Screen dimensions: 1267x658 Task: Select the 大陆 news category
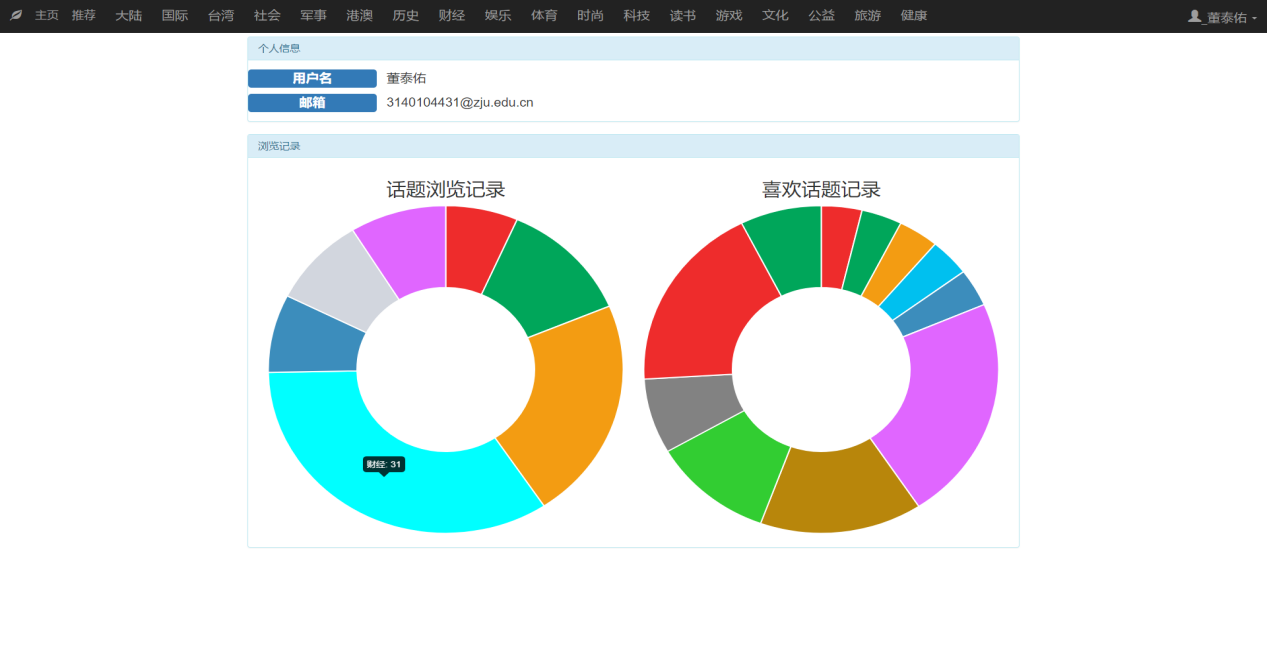(x=128, y=16)
